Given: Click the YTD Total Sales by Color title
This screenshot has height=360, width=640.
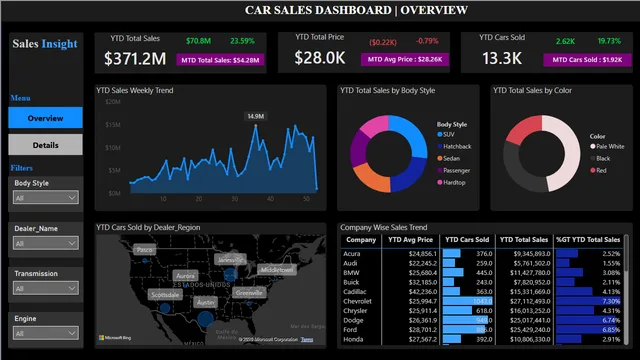Looking at the screenshot, I should 532,90.
